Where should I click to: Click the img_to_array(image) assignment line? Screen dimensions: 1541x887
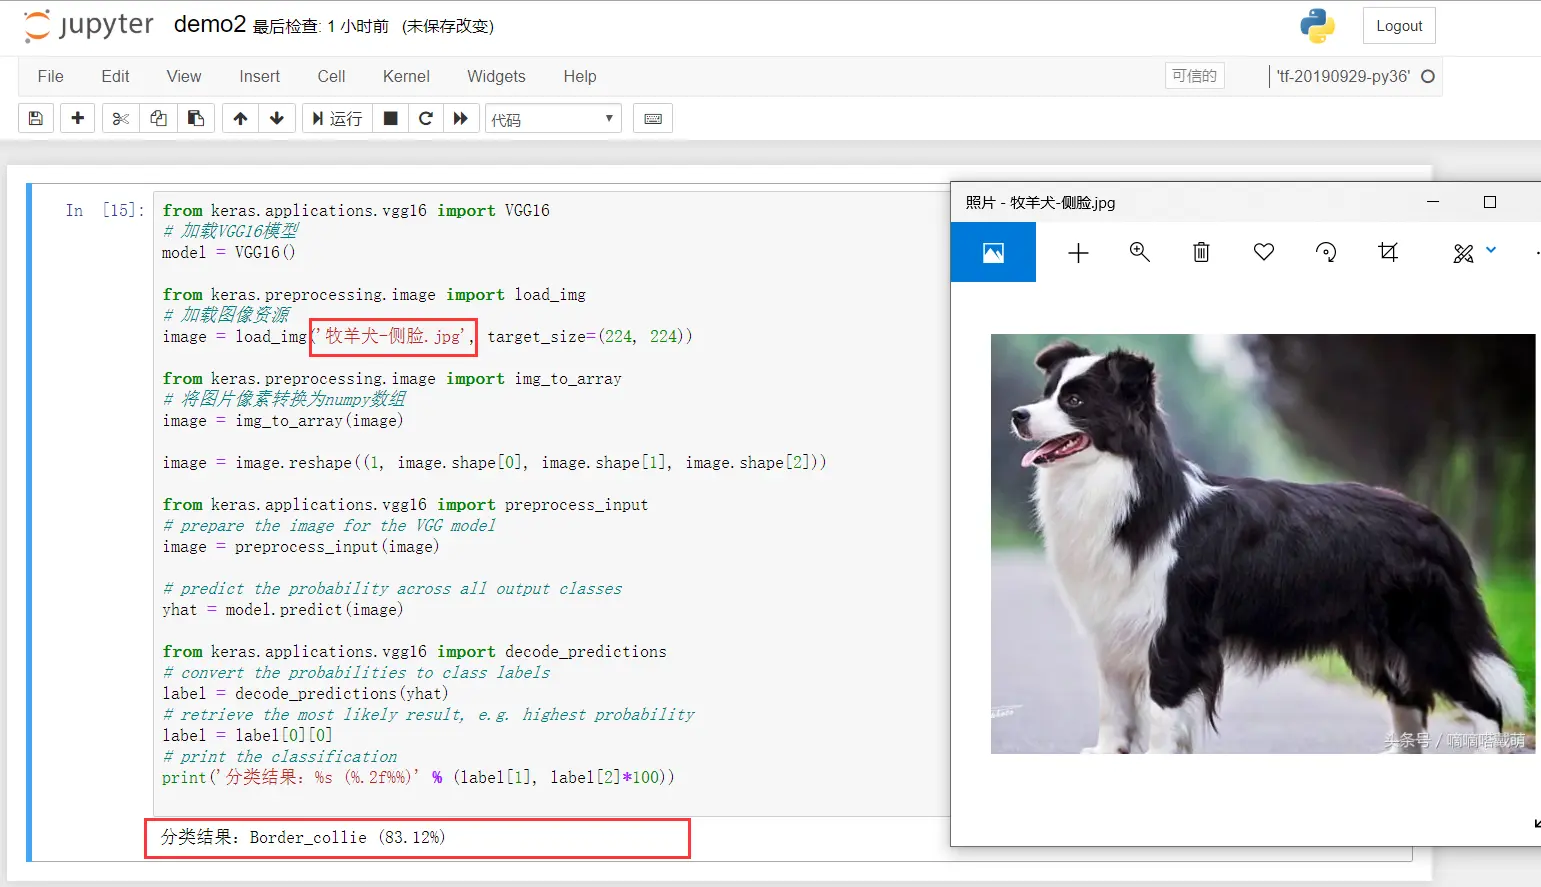pos(283,420)
